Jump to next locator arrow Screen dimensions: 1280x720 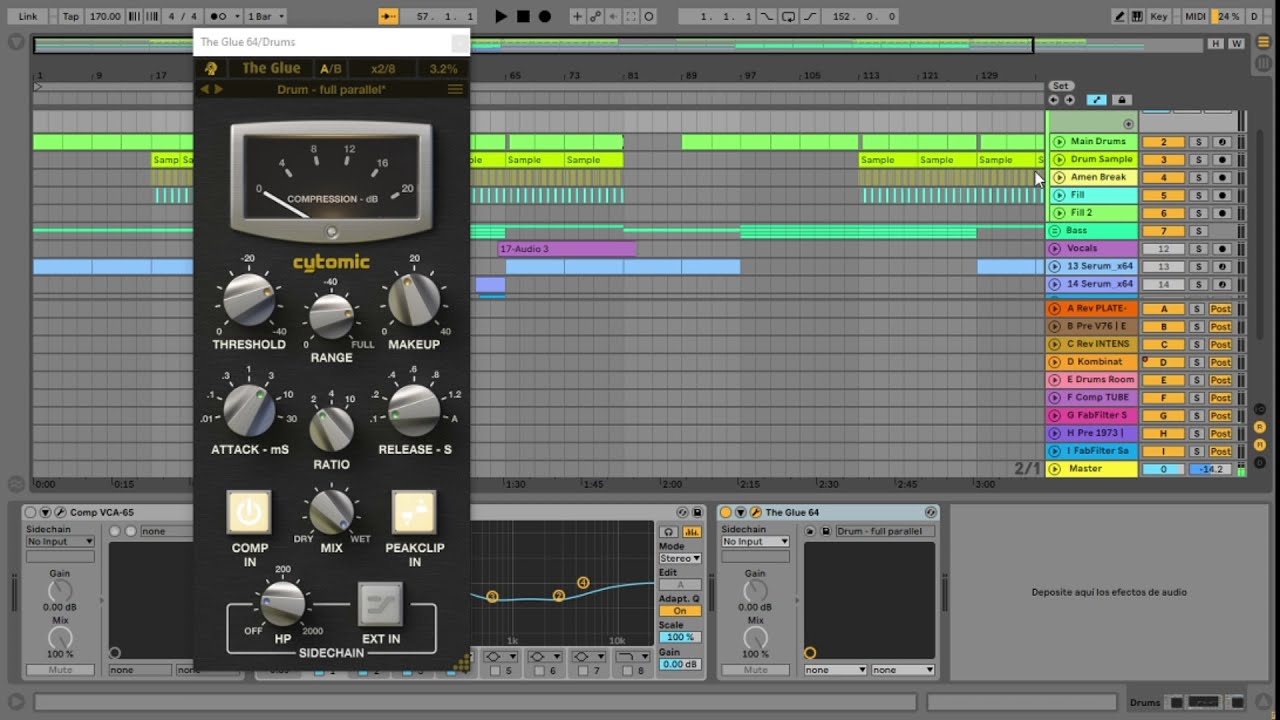point(1069,100)
